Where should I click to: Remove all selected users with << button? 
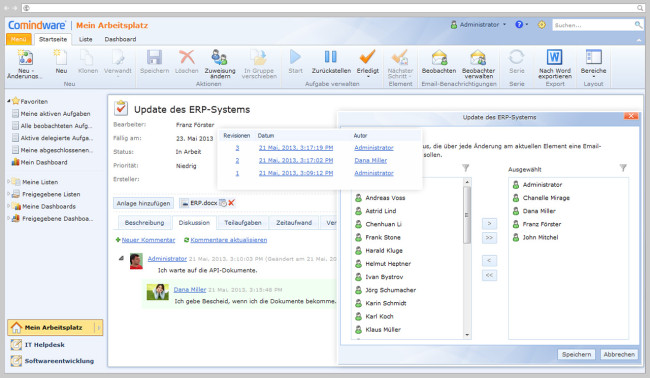point(489,275)
